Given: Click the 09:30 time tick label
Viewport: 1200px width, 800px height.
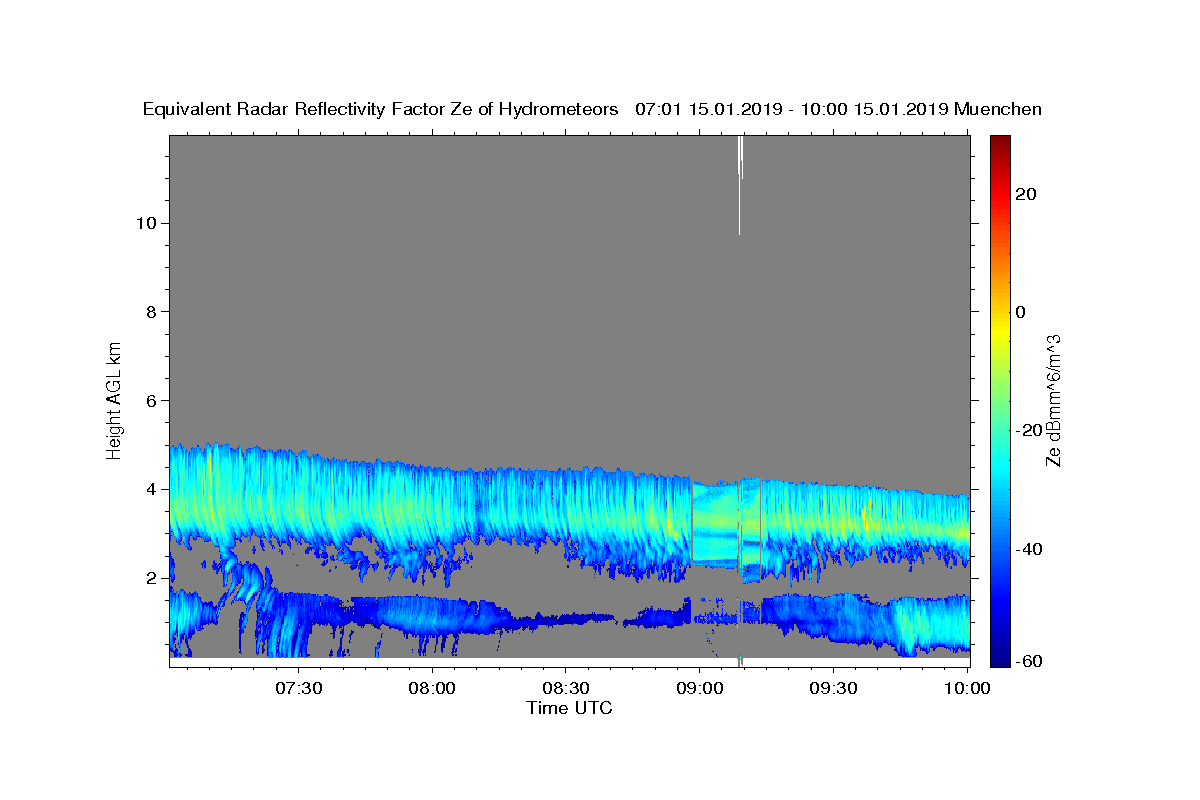Looking at the screenshot, I should point(833,688).
